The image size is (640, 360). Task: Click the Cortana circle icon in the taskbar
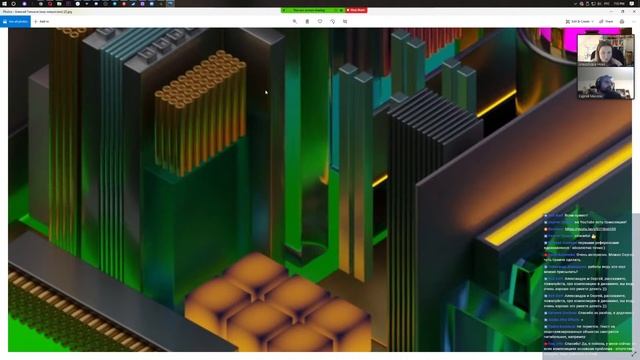click(13, 4)
